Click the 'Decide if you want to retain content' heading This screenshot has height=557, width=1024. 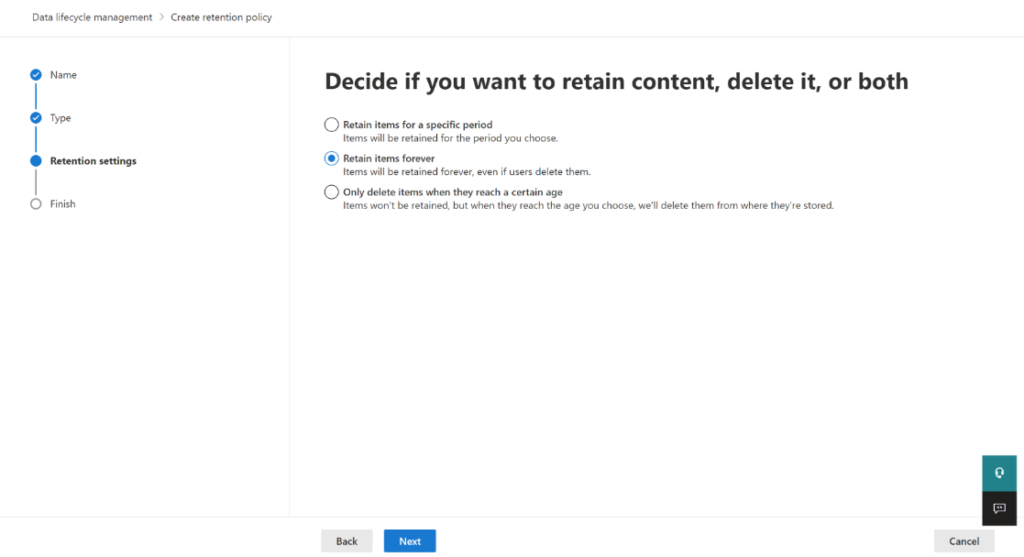pyautogui.click(x=616, y=82)
